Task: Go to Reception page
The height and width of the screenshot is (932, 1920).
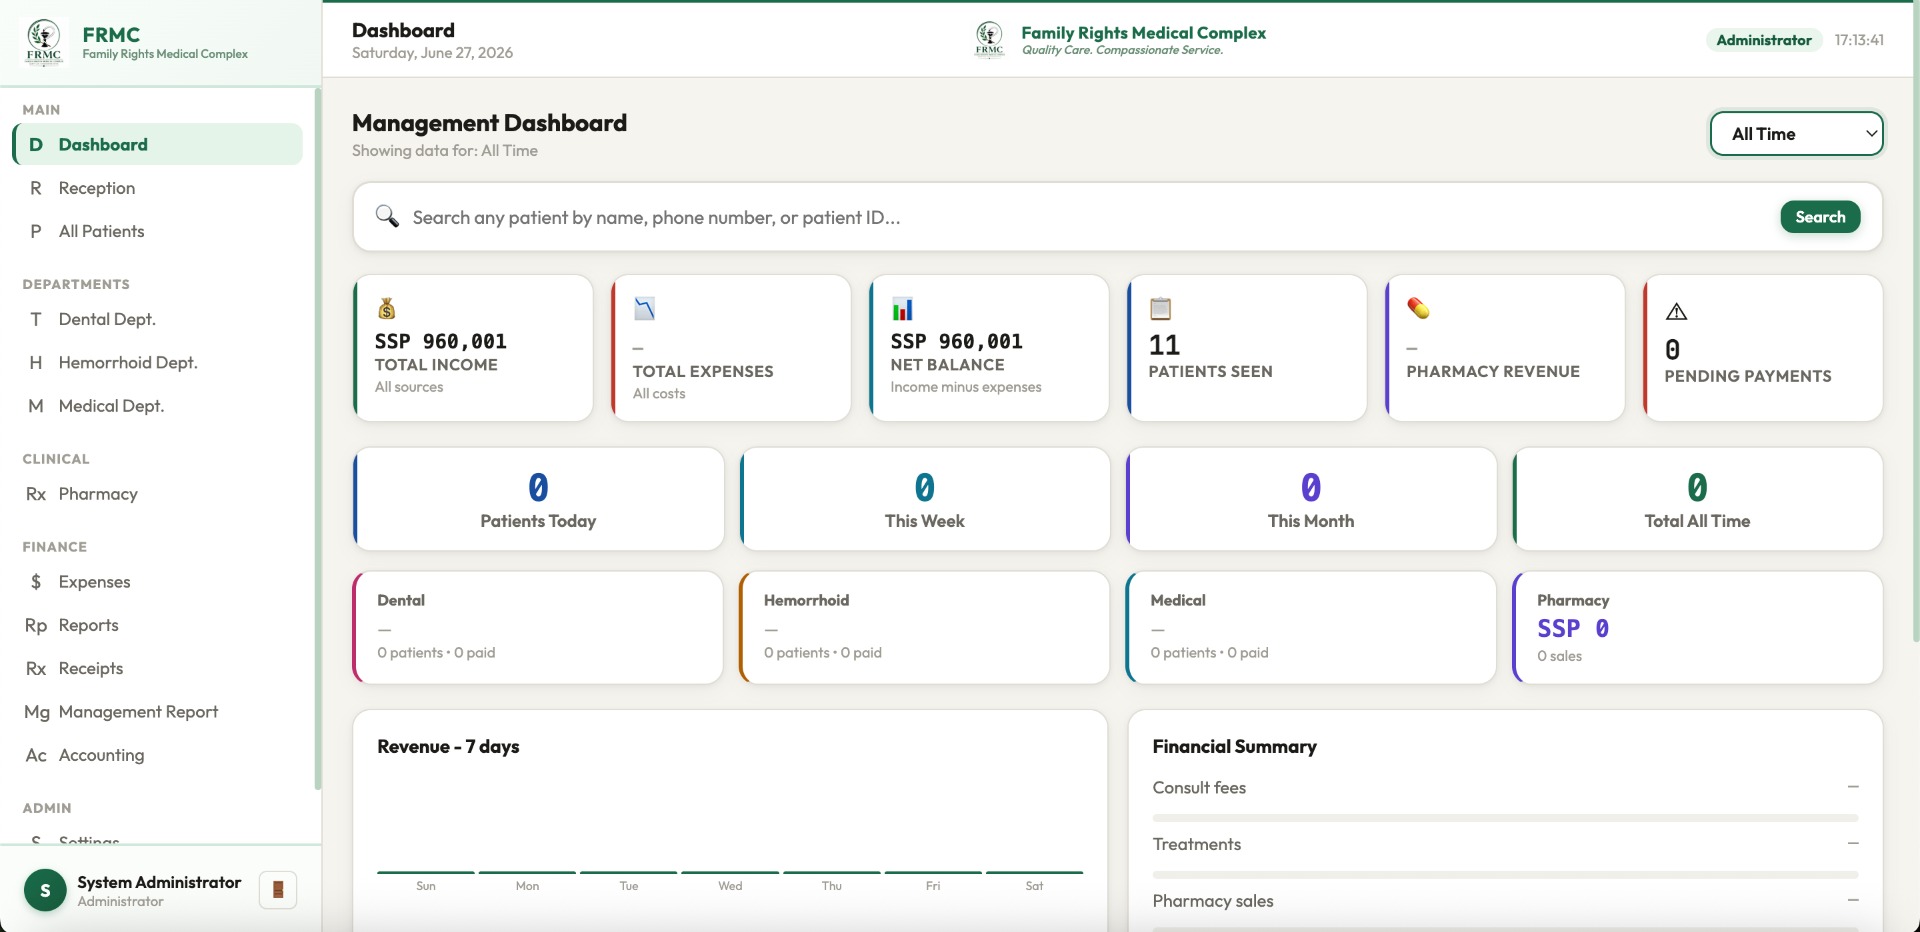Action: [x=157, y=188]
